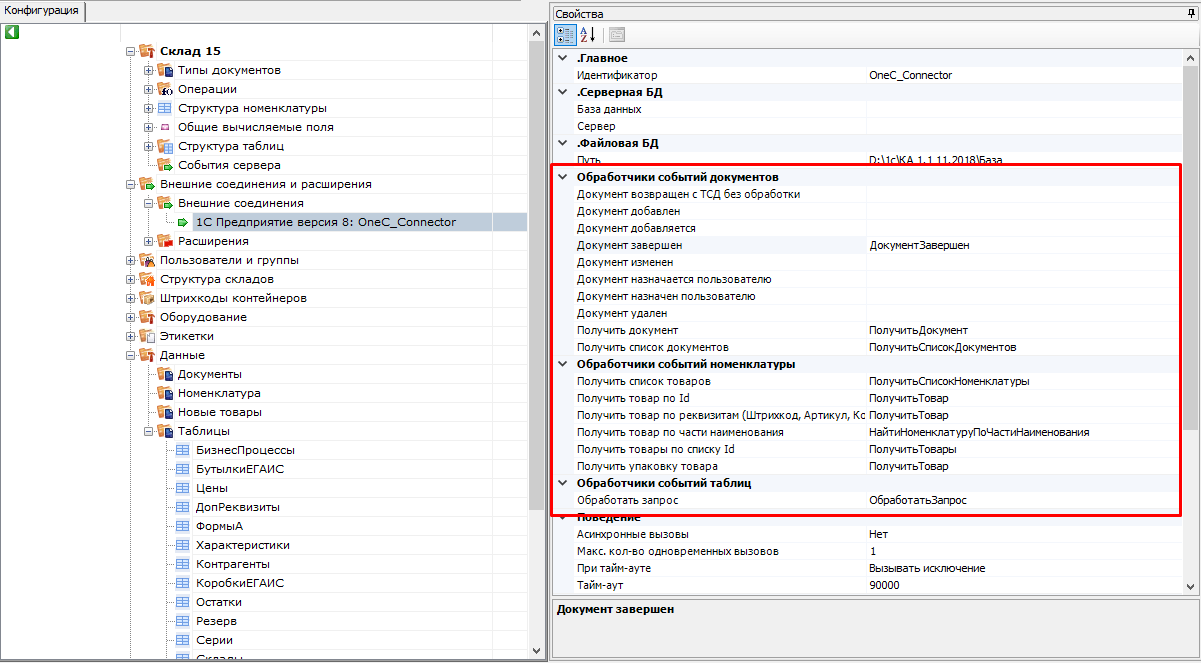Click the Структура номенклатуры table icon
Screen dimensions: 1201x663
pyautogui.click(x=166, y=108)
